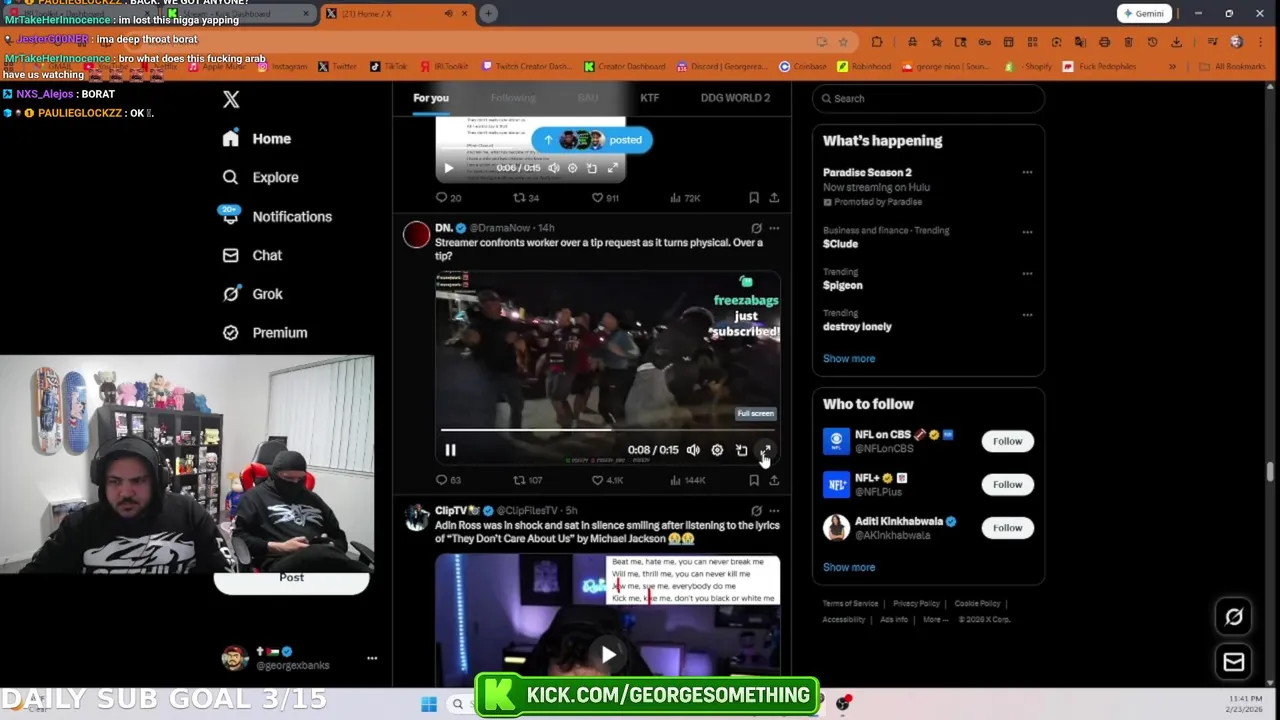Expand the More footer link
This screenshot has height=720, width=1280.
pyautogui.click(x=935, y=619)
